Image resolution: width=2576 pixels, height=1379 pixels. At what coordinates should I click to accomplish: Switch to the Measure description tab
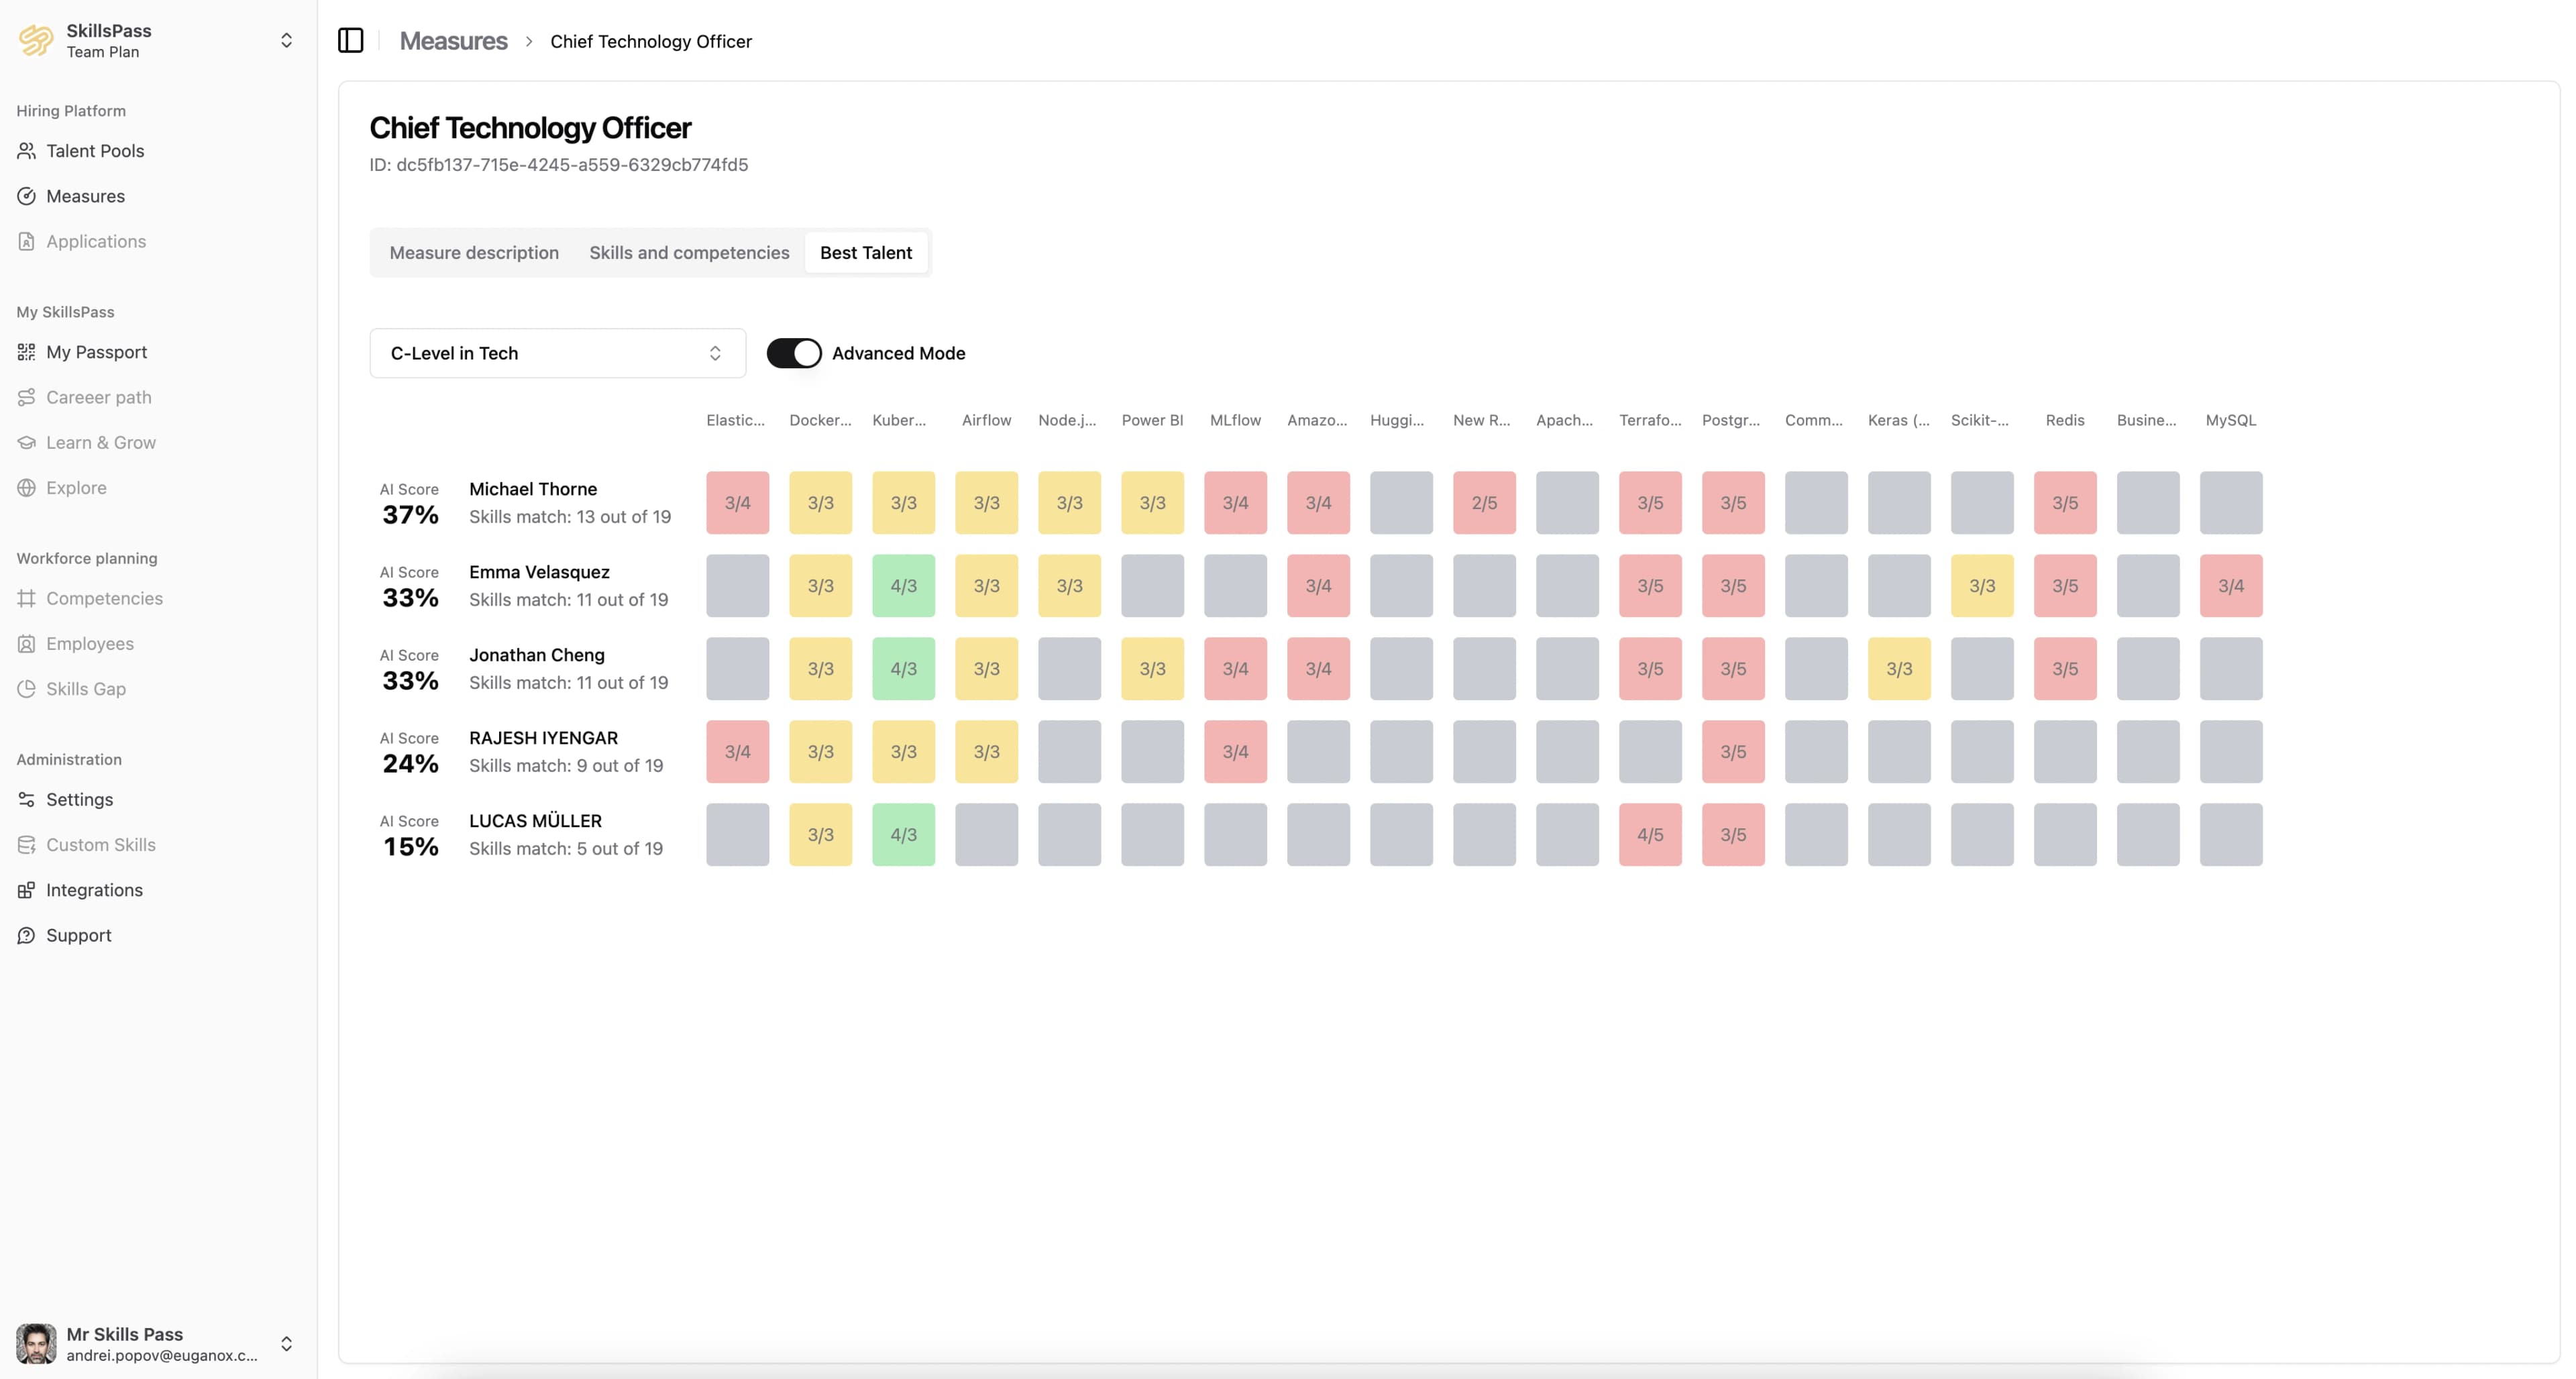(x=474, y=253)
